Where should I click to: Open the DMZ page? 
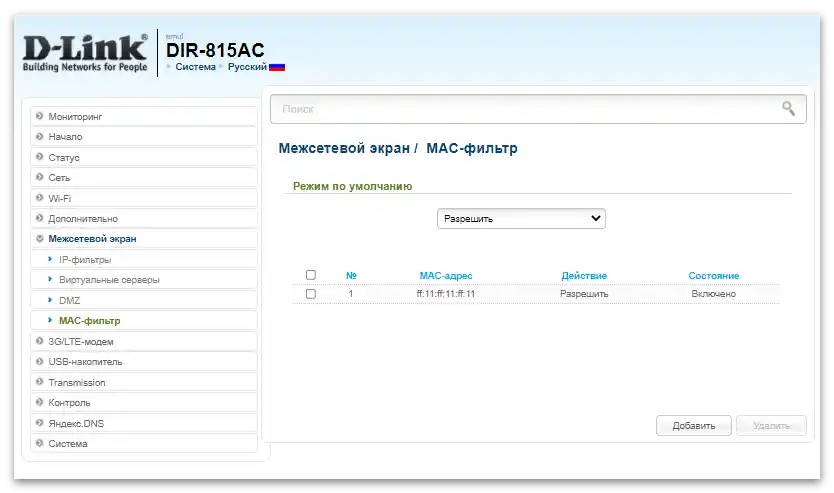[144, 300]
